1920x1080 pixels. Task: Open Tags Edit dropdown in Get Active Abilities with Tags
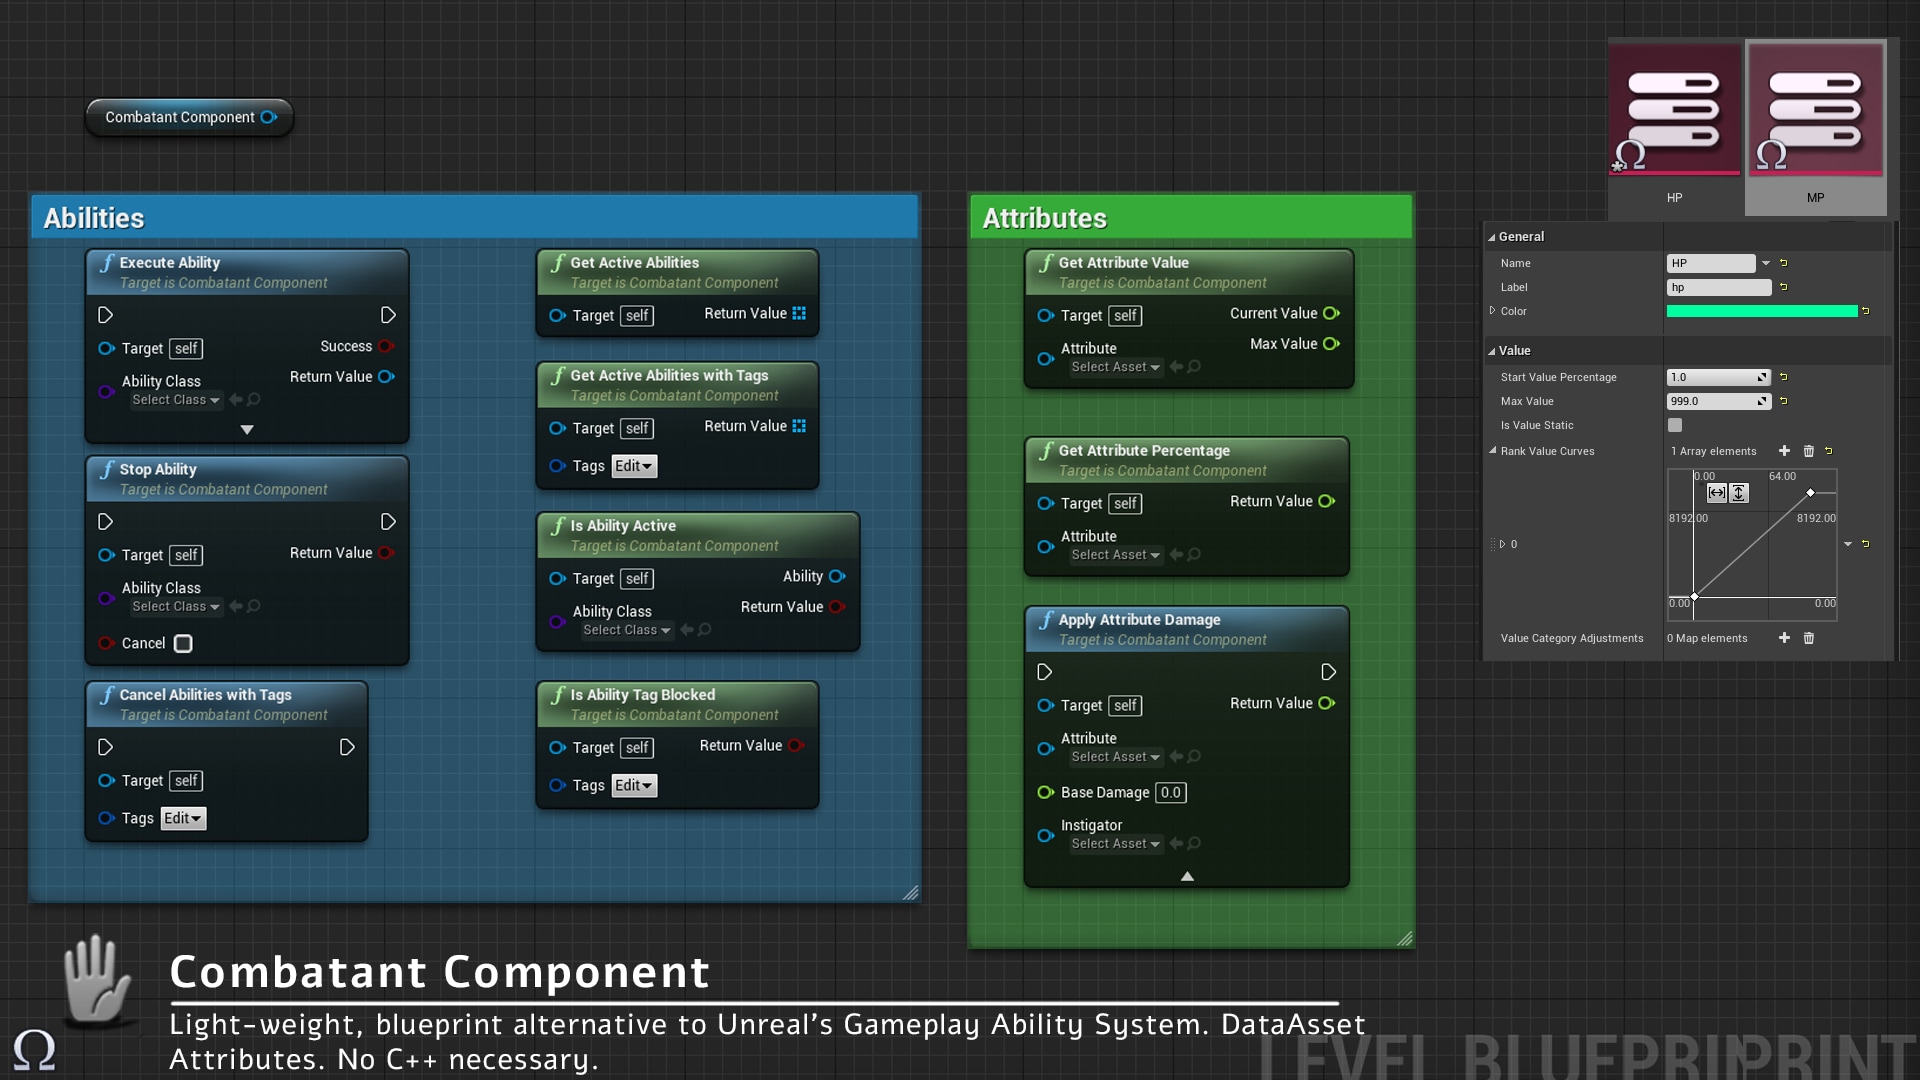point(634,466)
